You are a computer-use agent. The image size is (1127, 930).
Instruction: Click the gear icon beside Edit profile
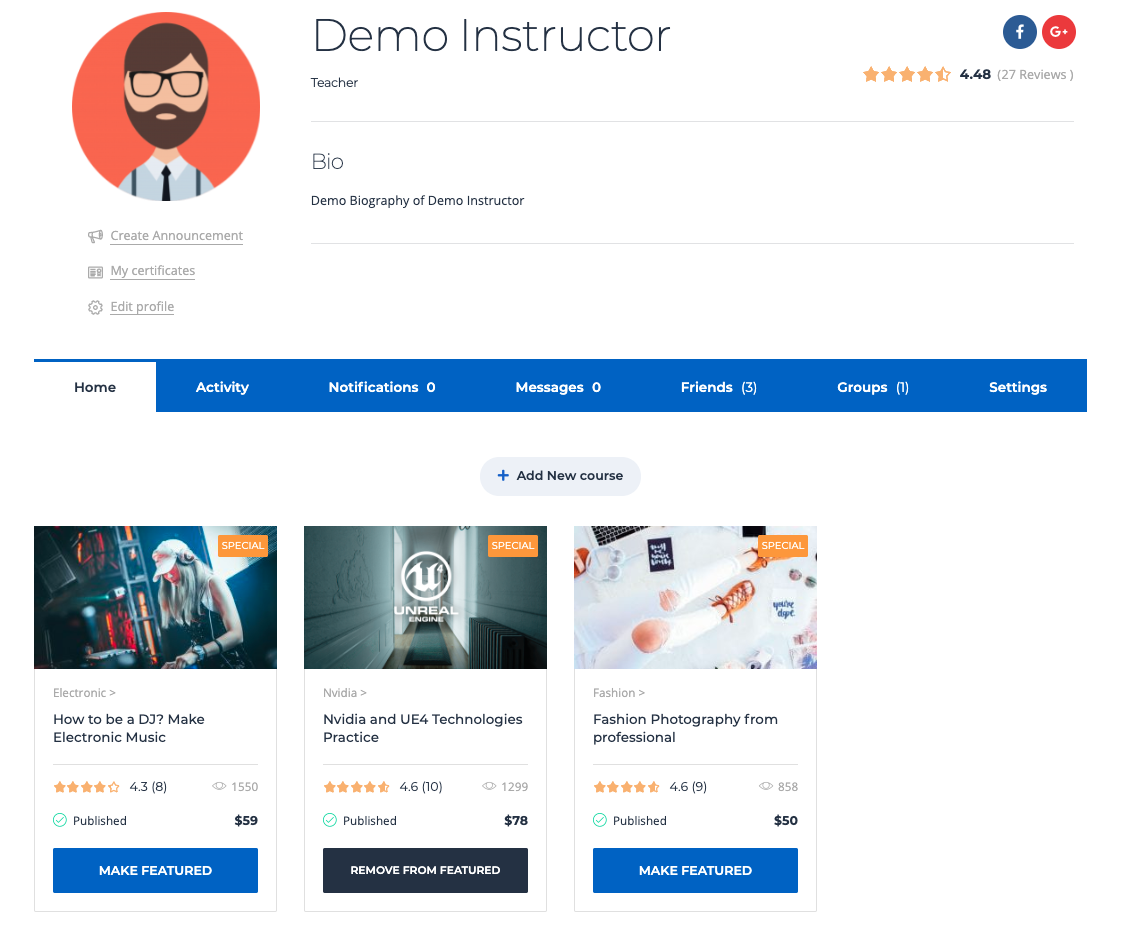pyautogui.click(x=95, y=308)
